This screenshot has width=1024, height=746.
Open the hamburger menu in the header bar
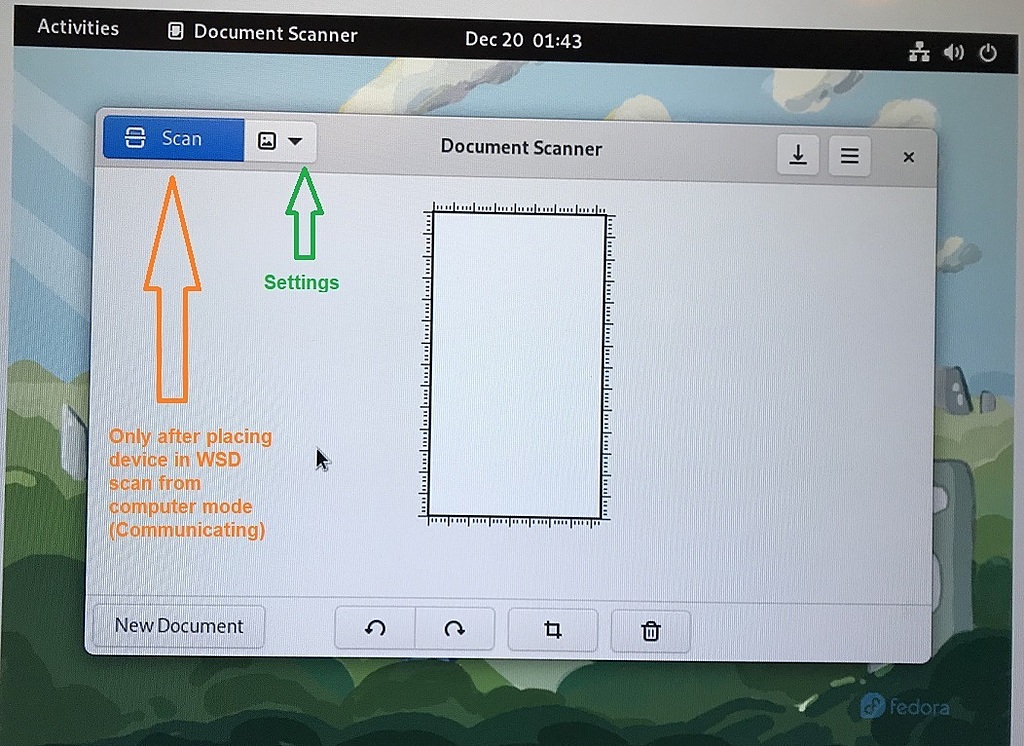point(849,156)
